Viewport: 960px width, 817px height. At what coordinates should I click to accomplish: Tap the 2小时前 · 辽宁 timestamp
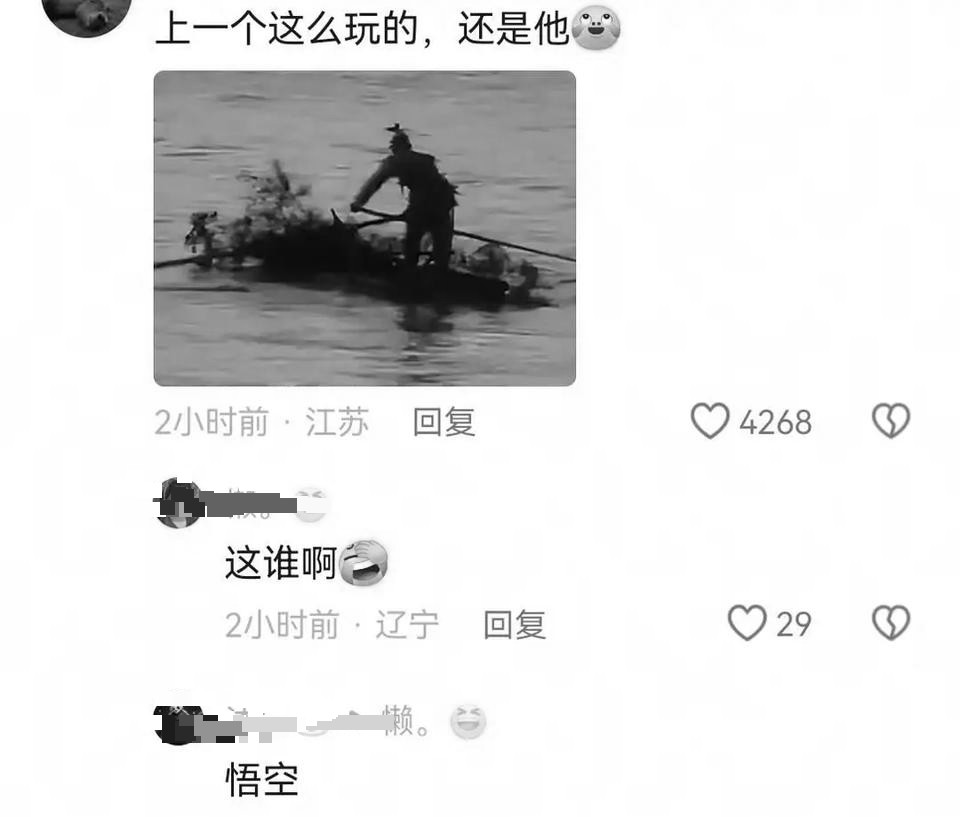(332, 625)
